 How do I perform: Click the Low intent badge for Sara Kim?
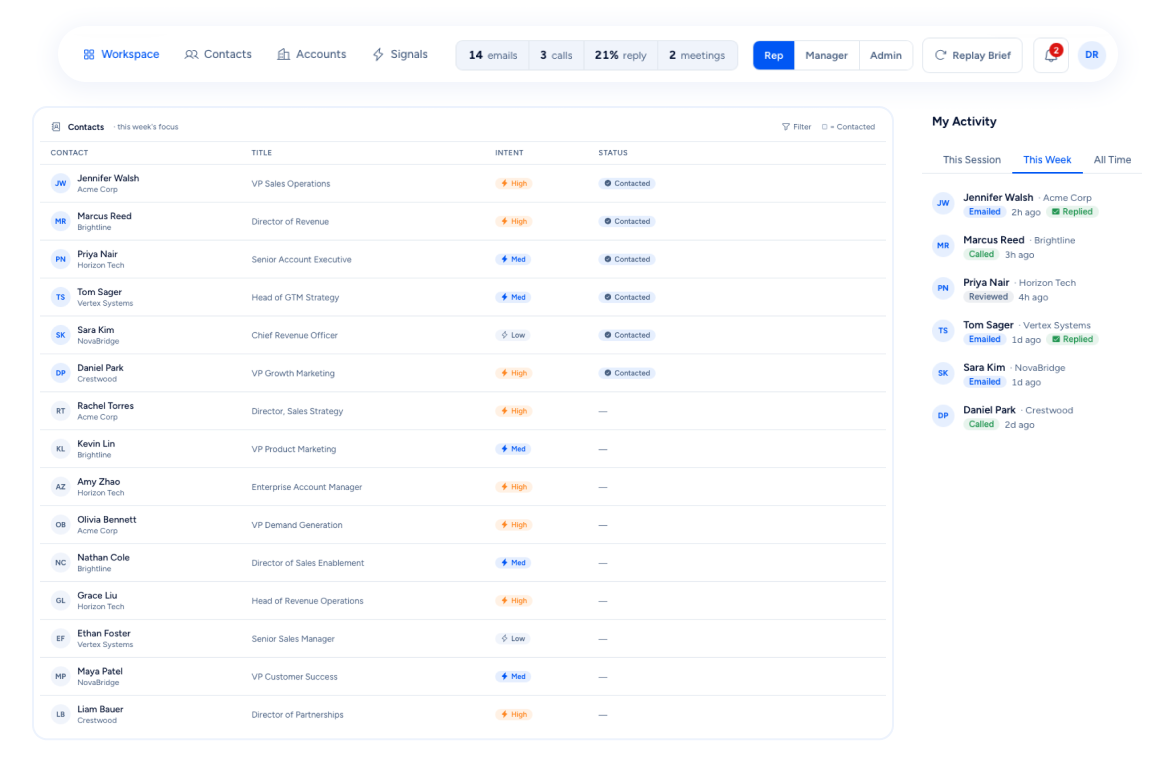coord(513,335)
